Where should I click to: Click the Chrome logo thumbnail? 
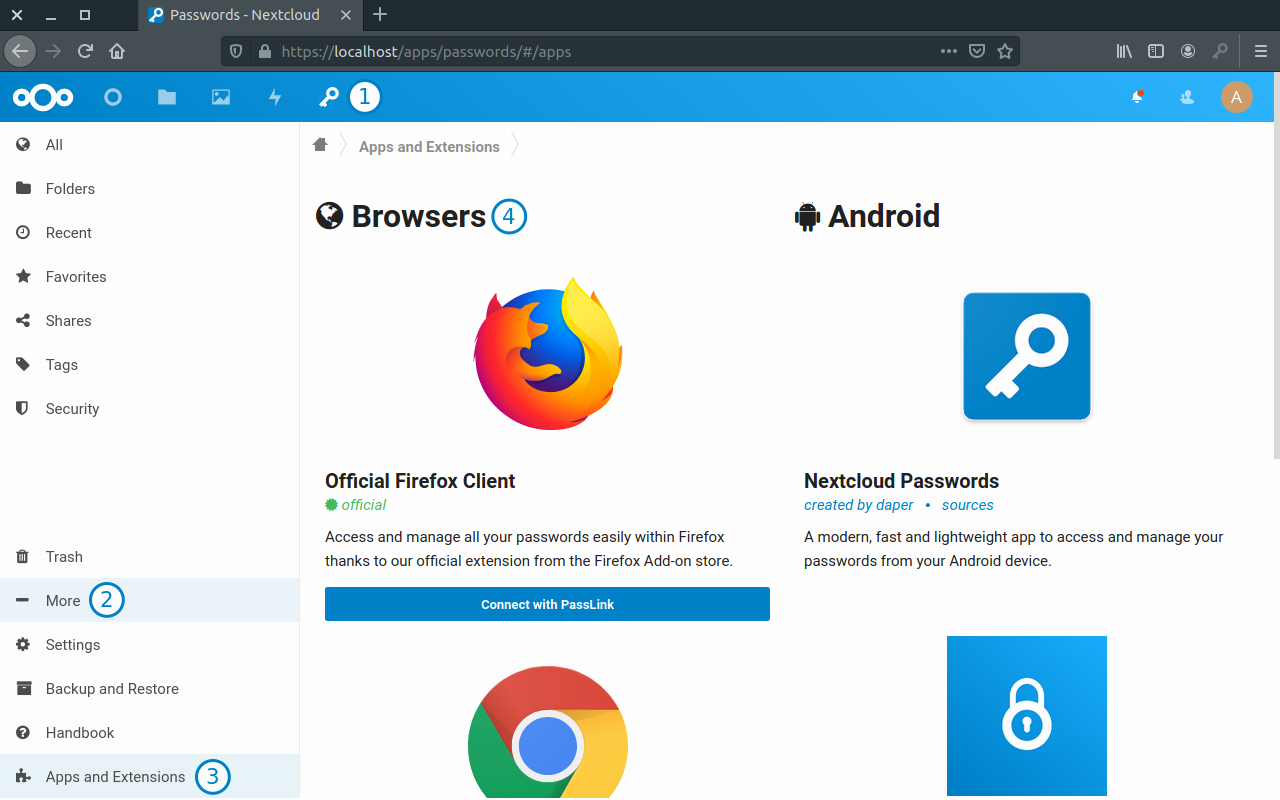click(548, 732)
